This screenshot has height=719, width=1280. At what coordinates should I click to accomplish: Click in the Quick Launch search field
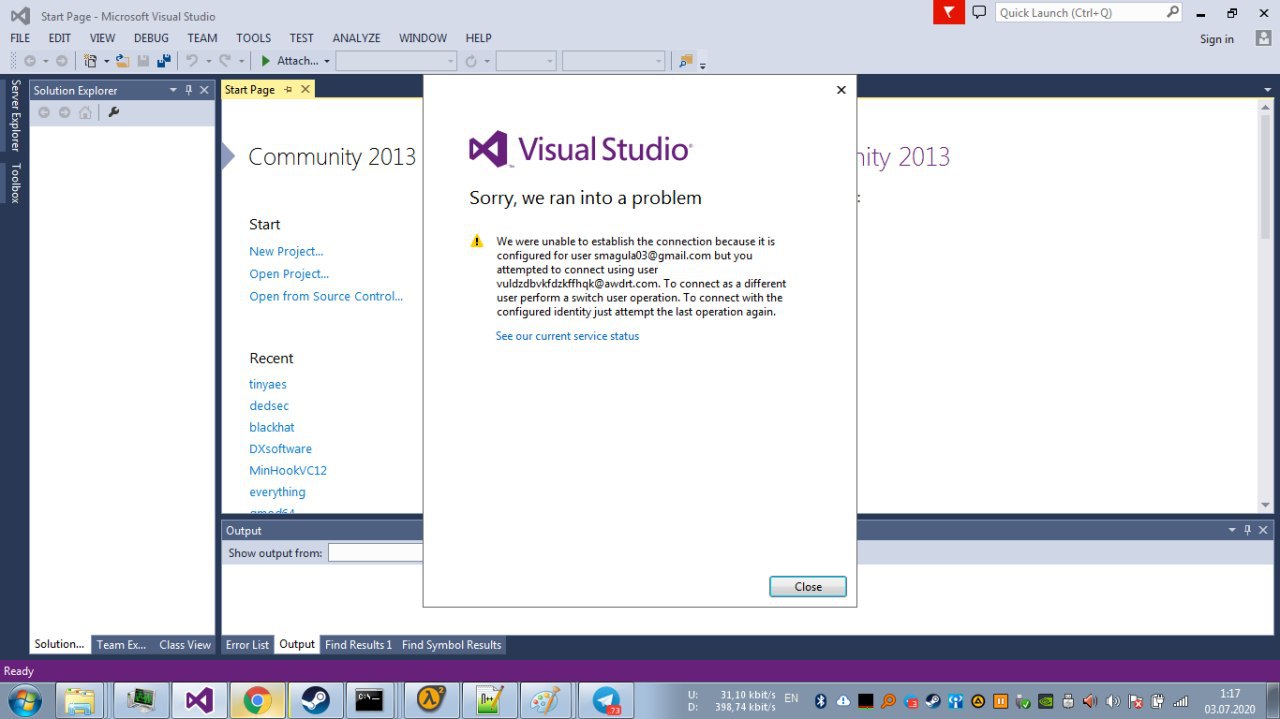pos(1080,12)
